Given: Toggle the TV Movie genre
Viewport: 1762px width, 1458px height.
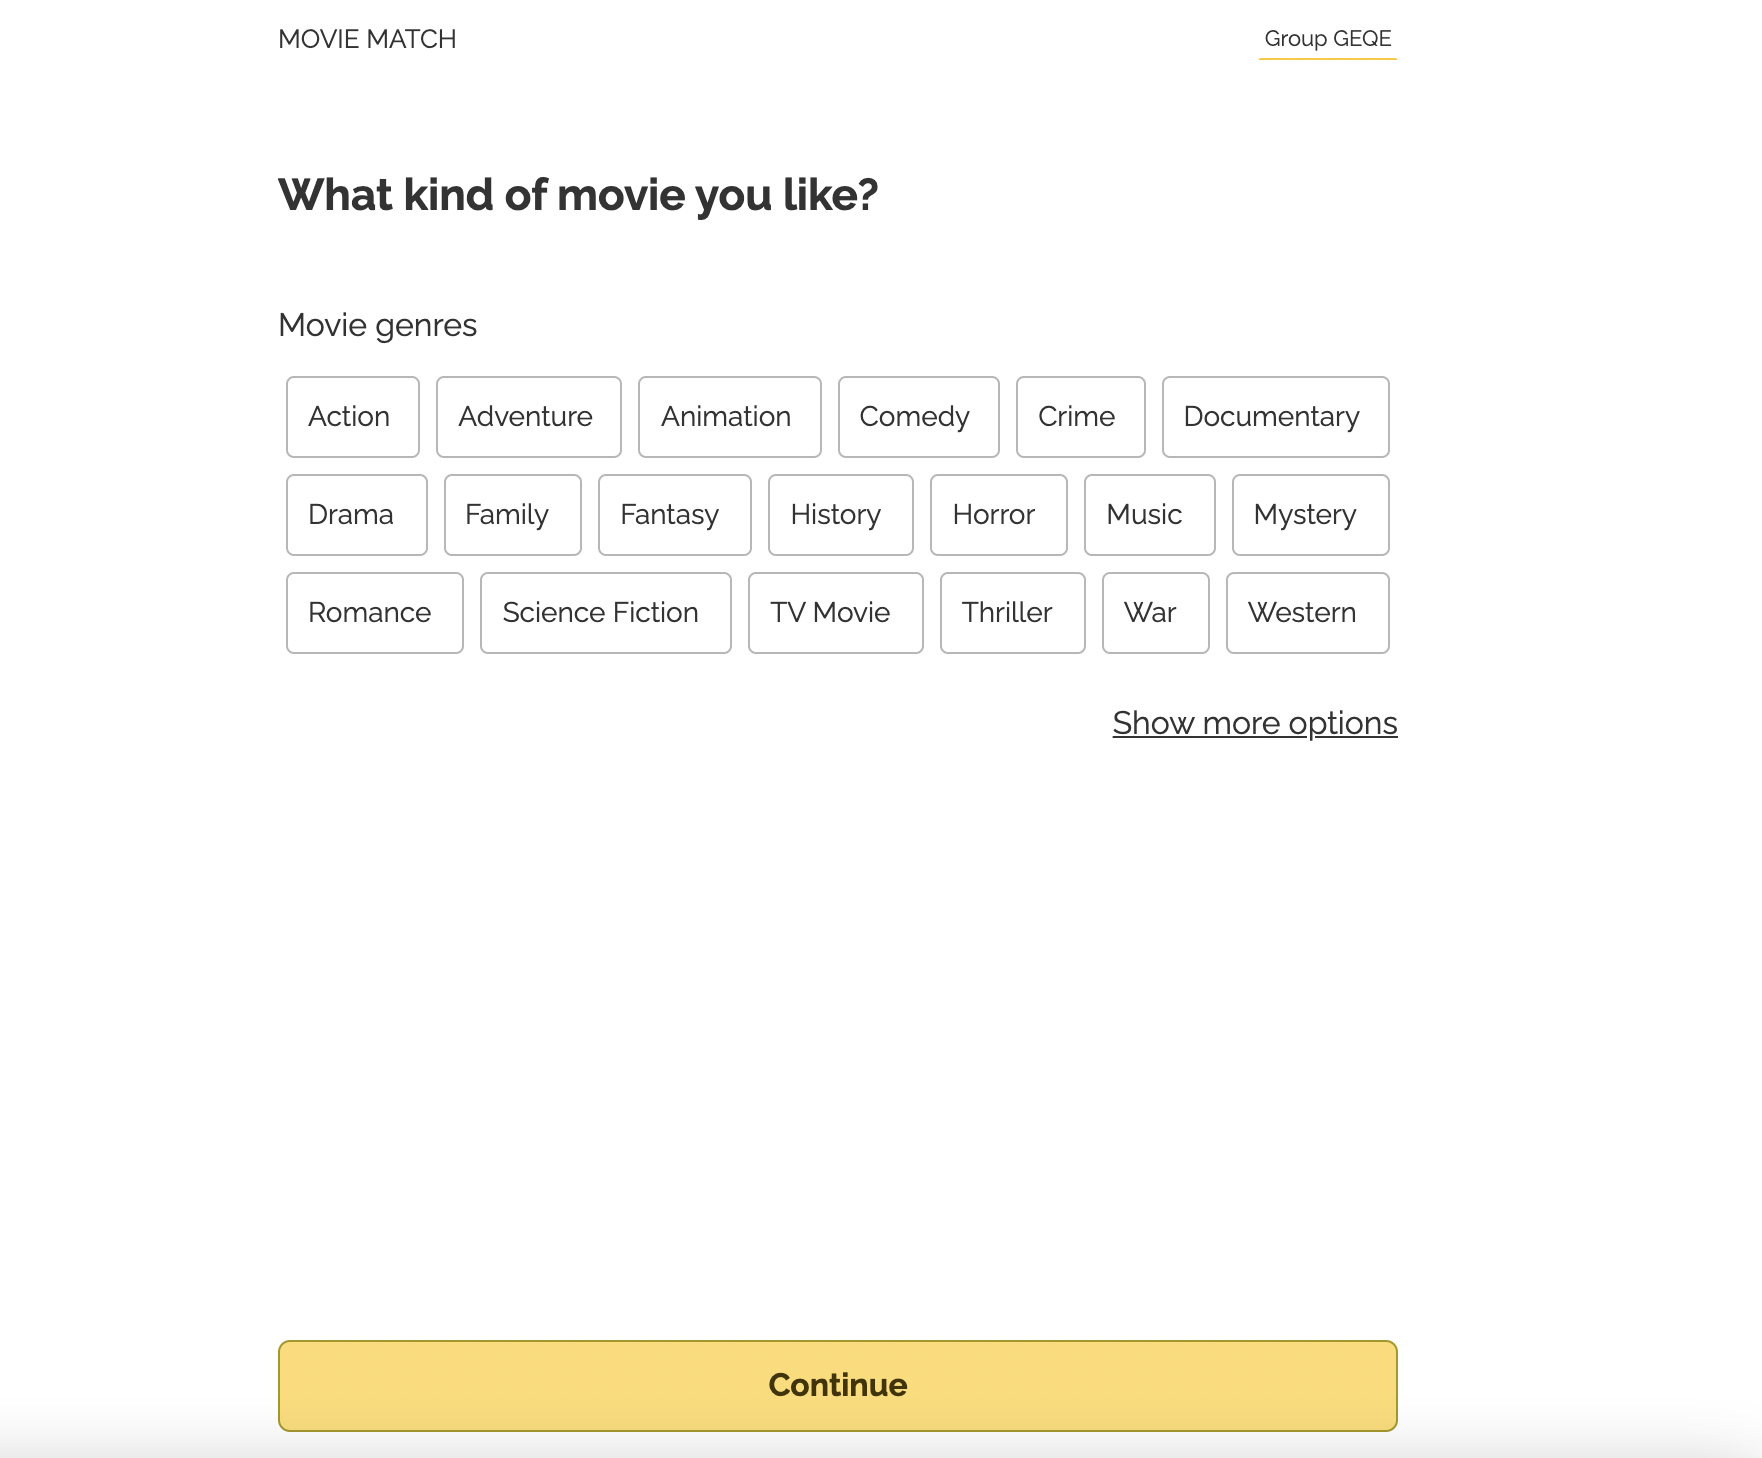Looking at the screenshot, I should tap(835, 613).
